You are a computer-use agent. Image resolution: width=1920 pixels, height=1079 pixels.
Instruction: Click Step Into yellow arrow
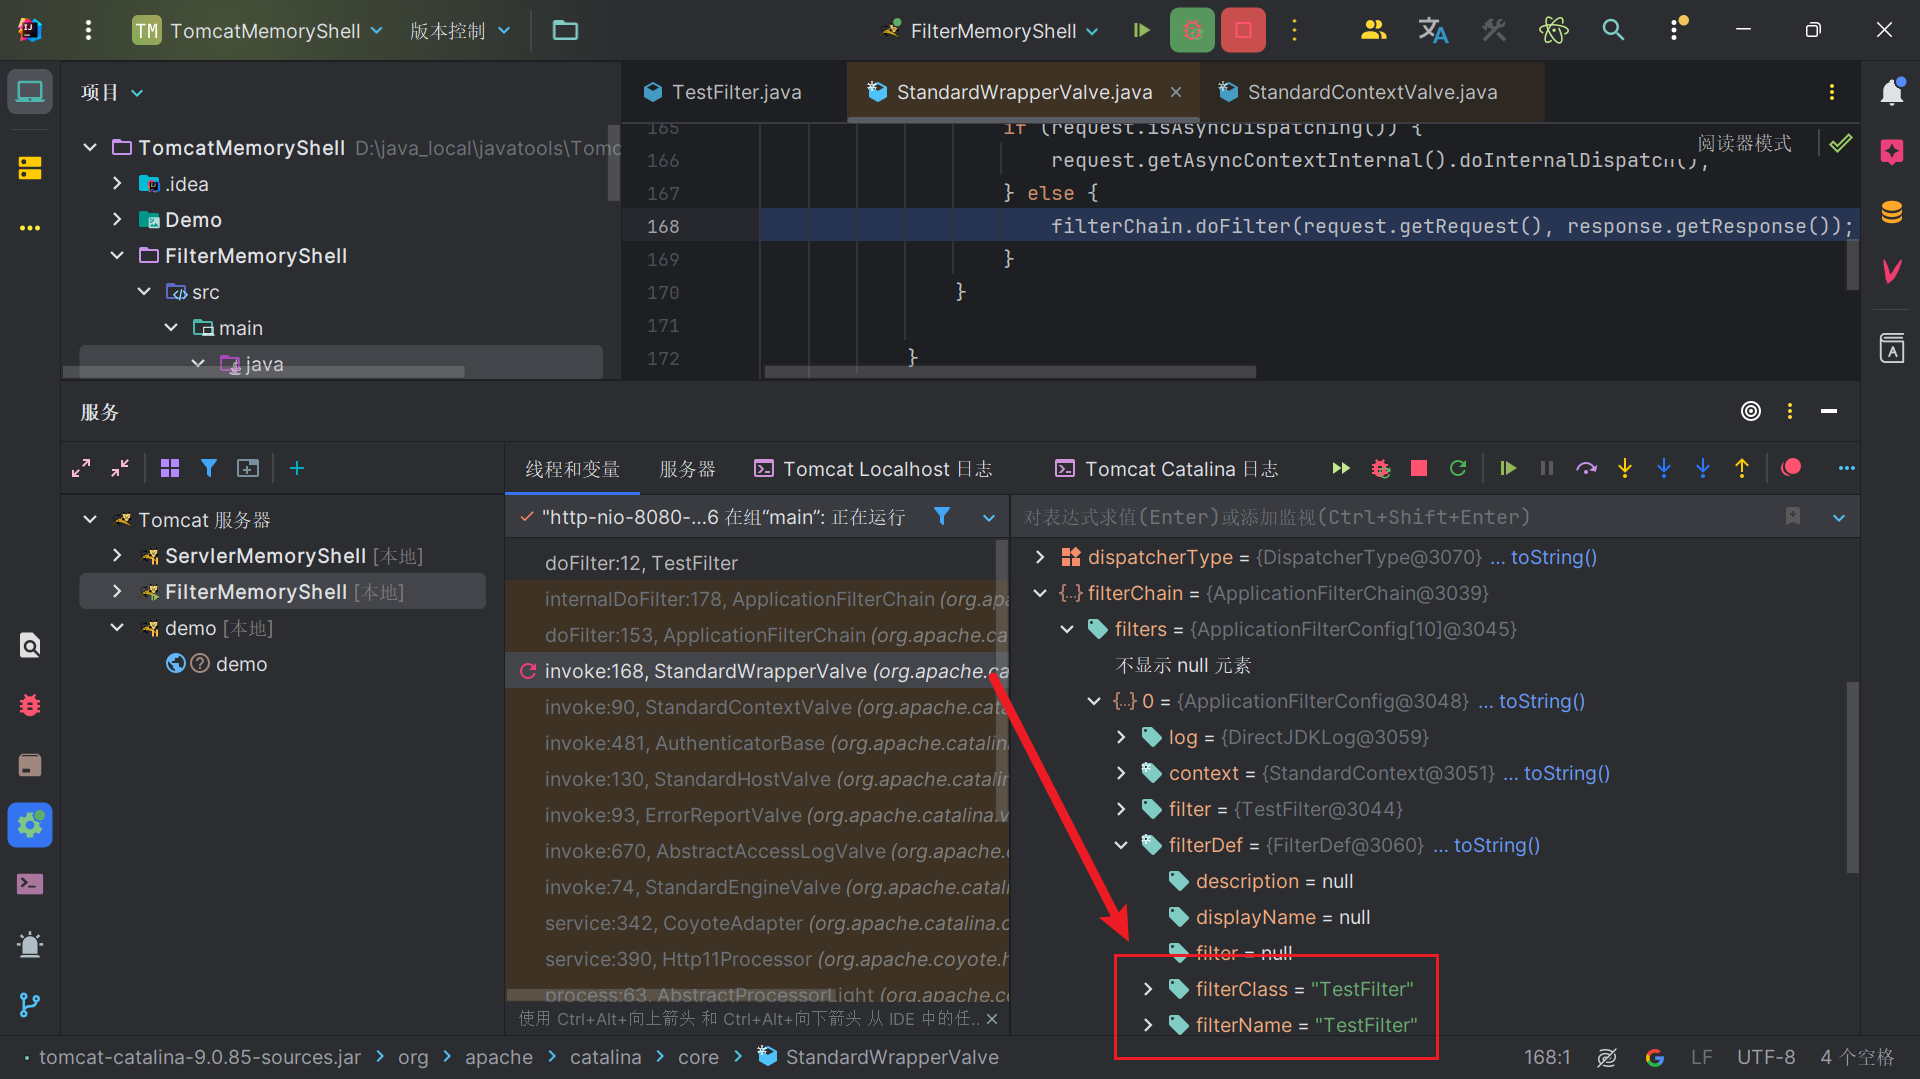(x=1625, y=468)
